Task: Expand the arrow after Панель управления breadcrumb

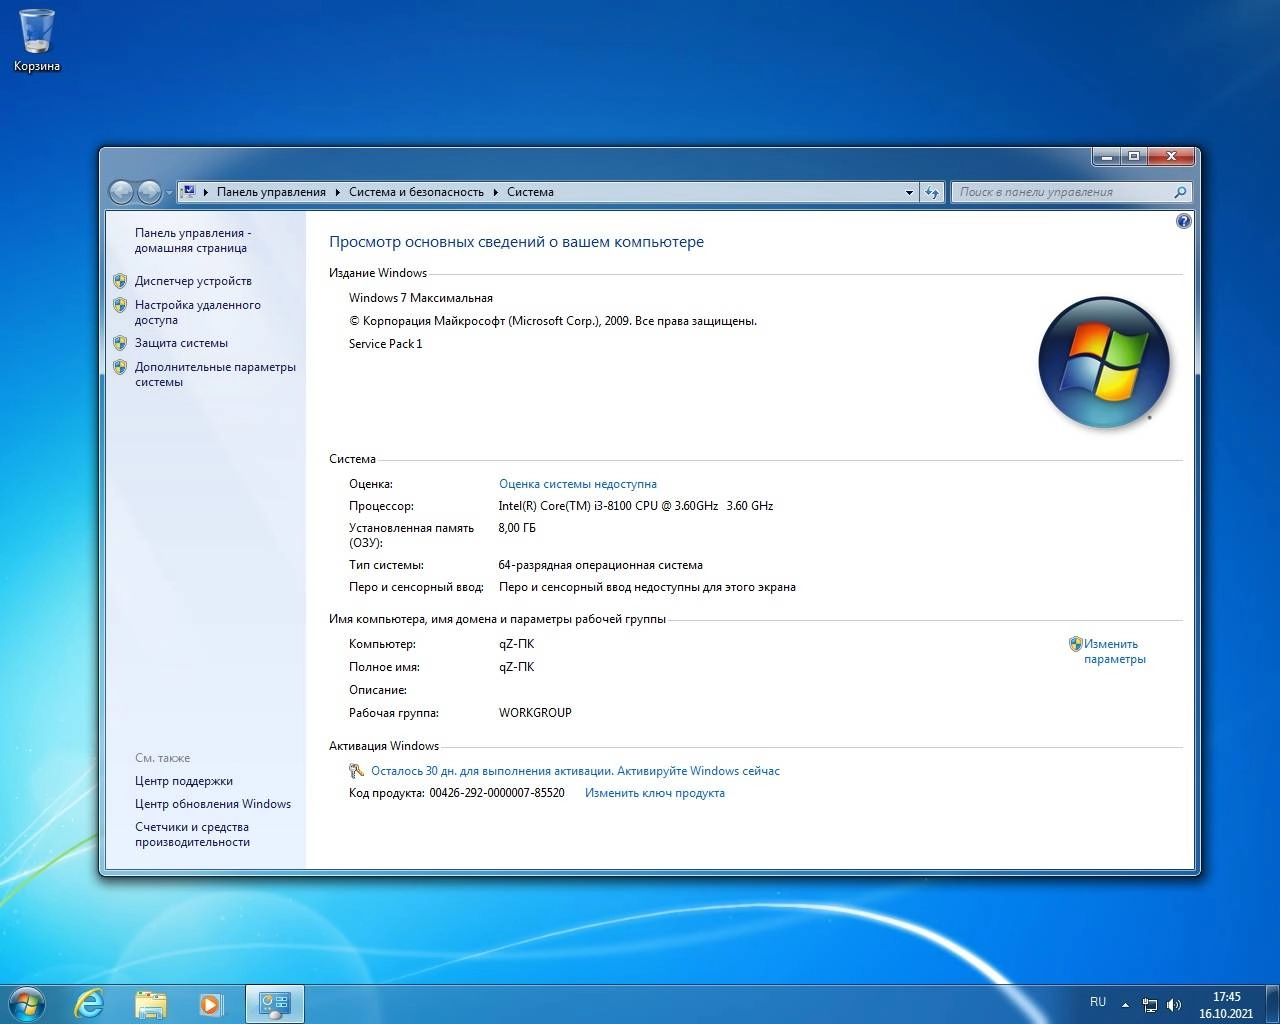Action: (x=338, y=192)
